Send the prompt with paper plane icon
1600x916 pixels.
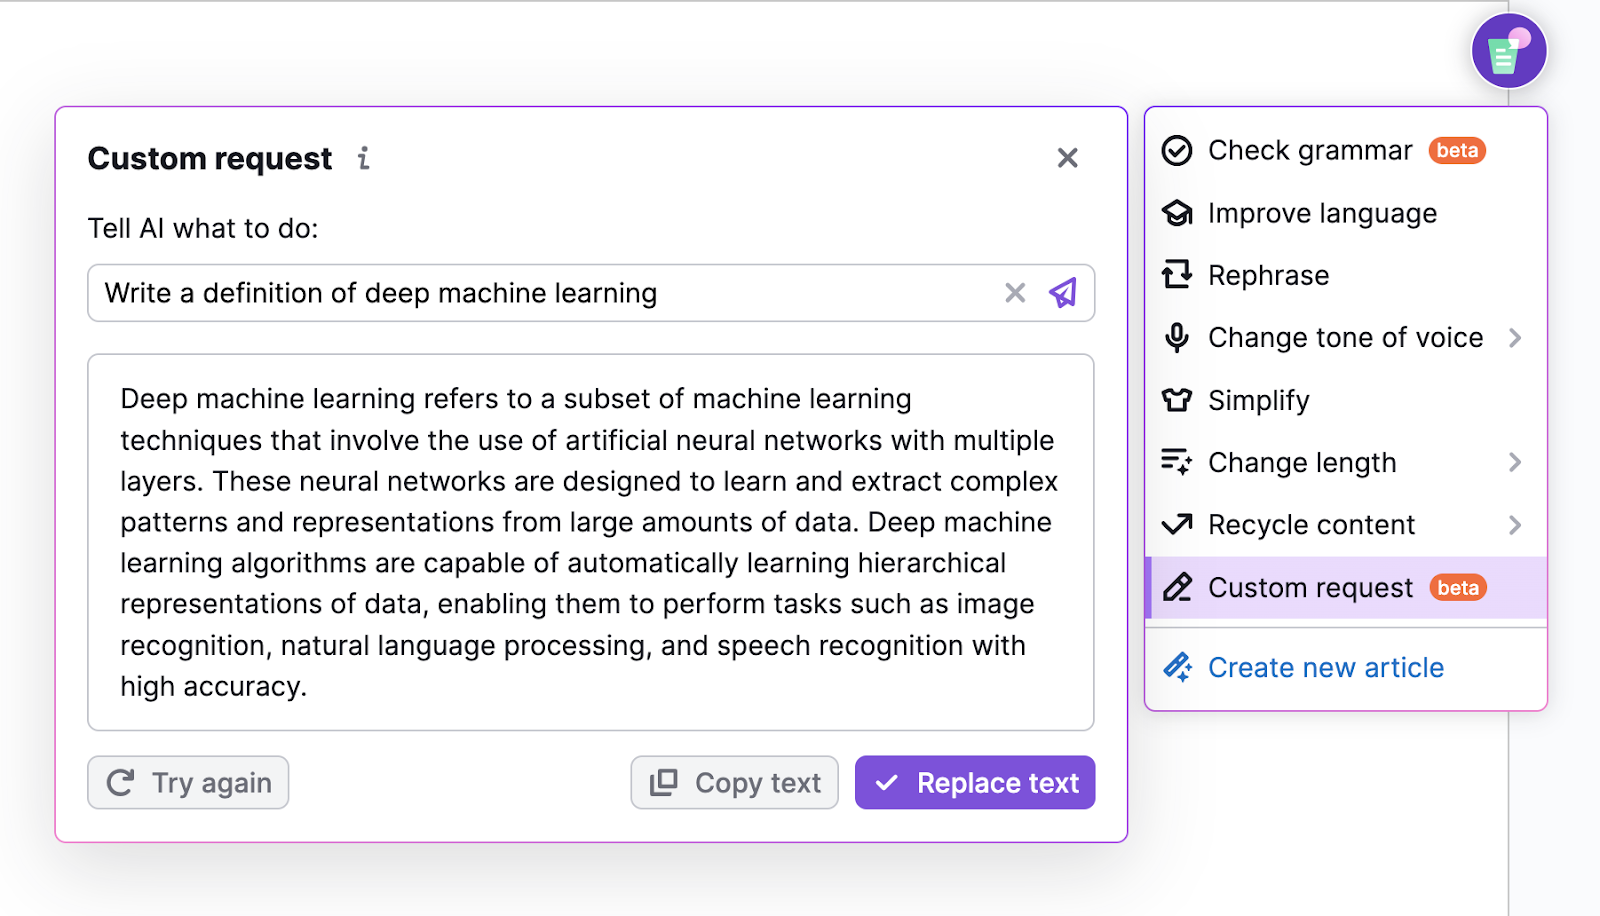(1063, 293)
